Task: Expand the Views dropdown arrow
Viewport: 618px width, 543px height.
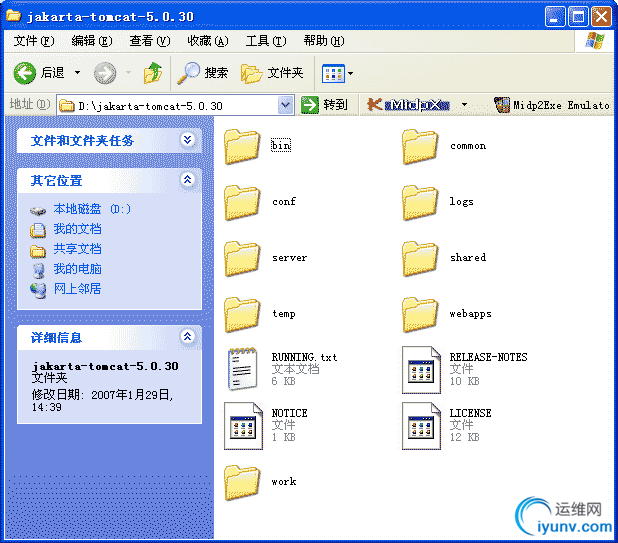Action: coord(350,73)
